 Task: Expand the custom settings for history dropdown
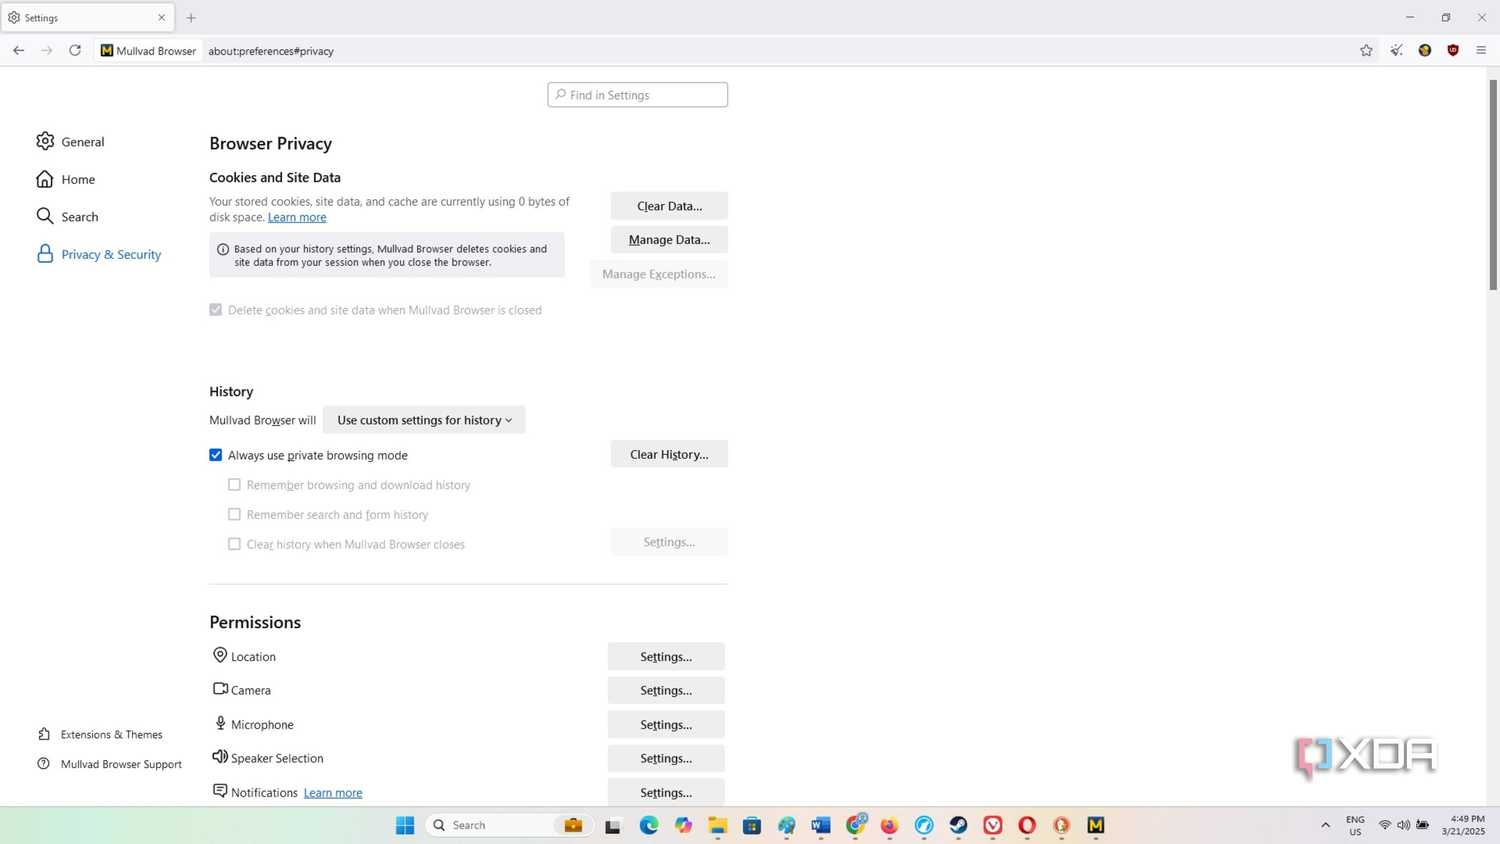[x=424, y=420]
